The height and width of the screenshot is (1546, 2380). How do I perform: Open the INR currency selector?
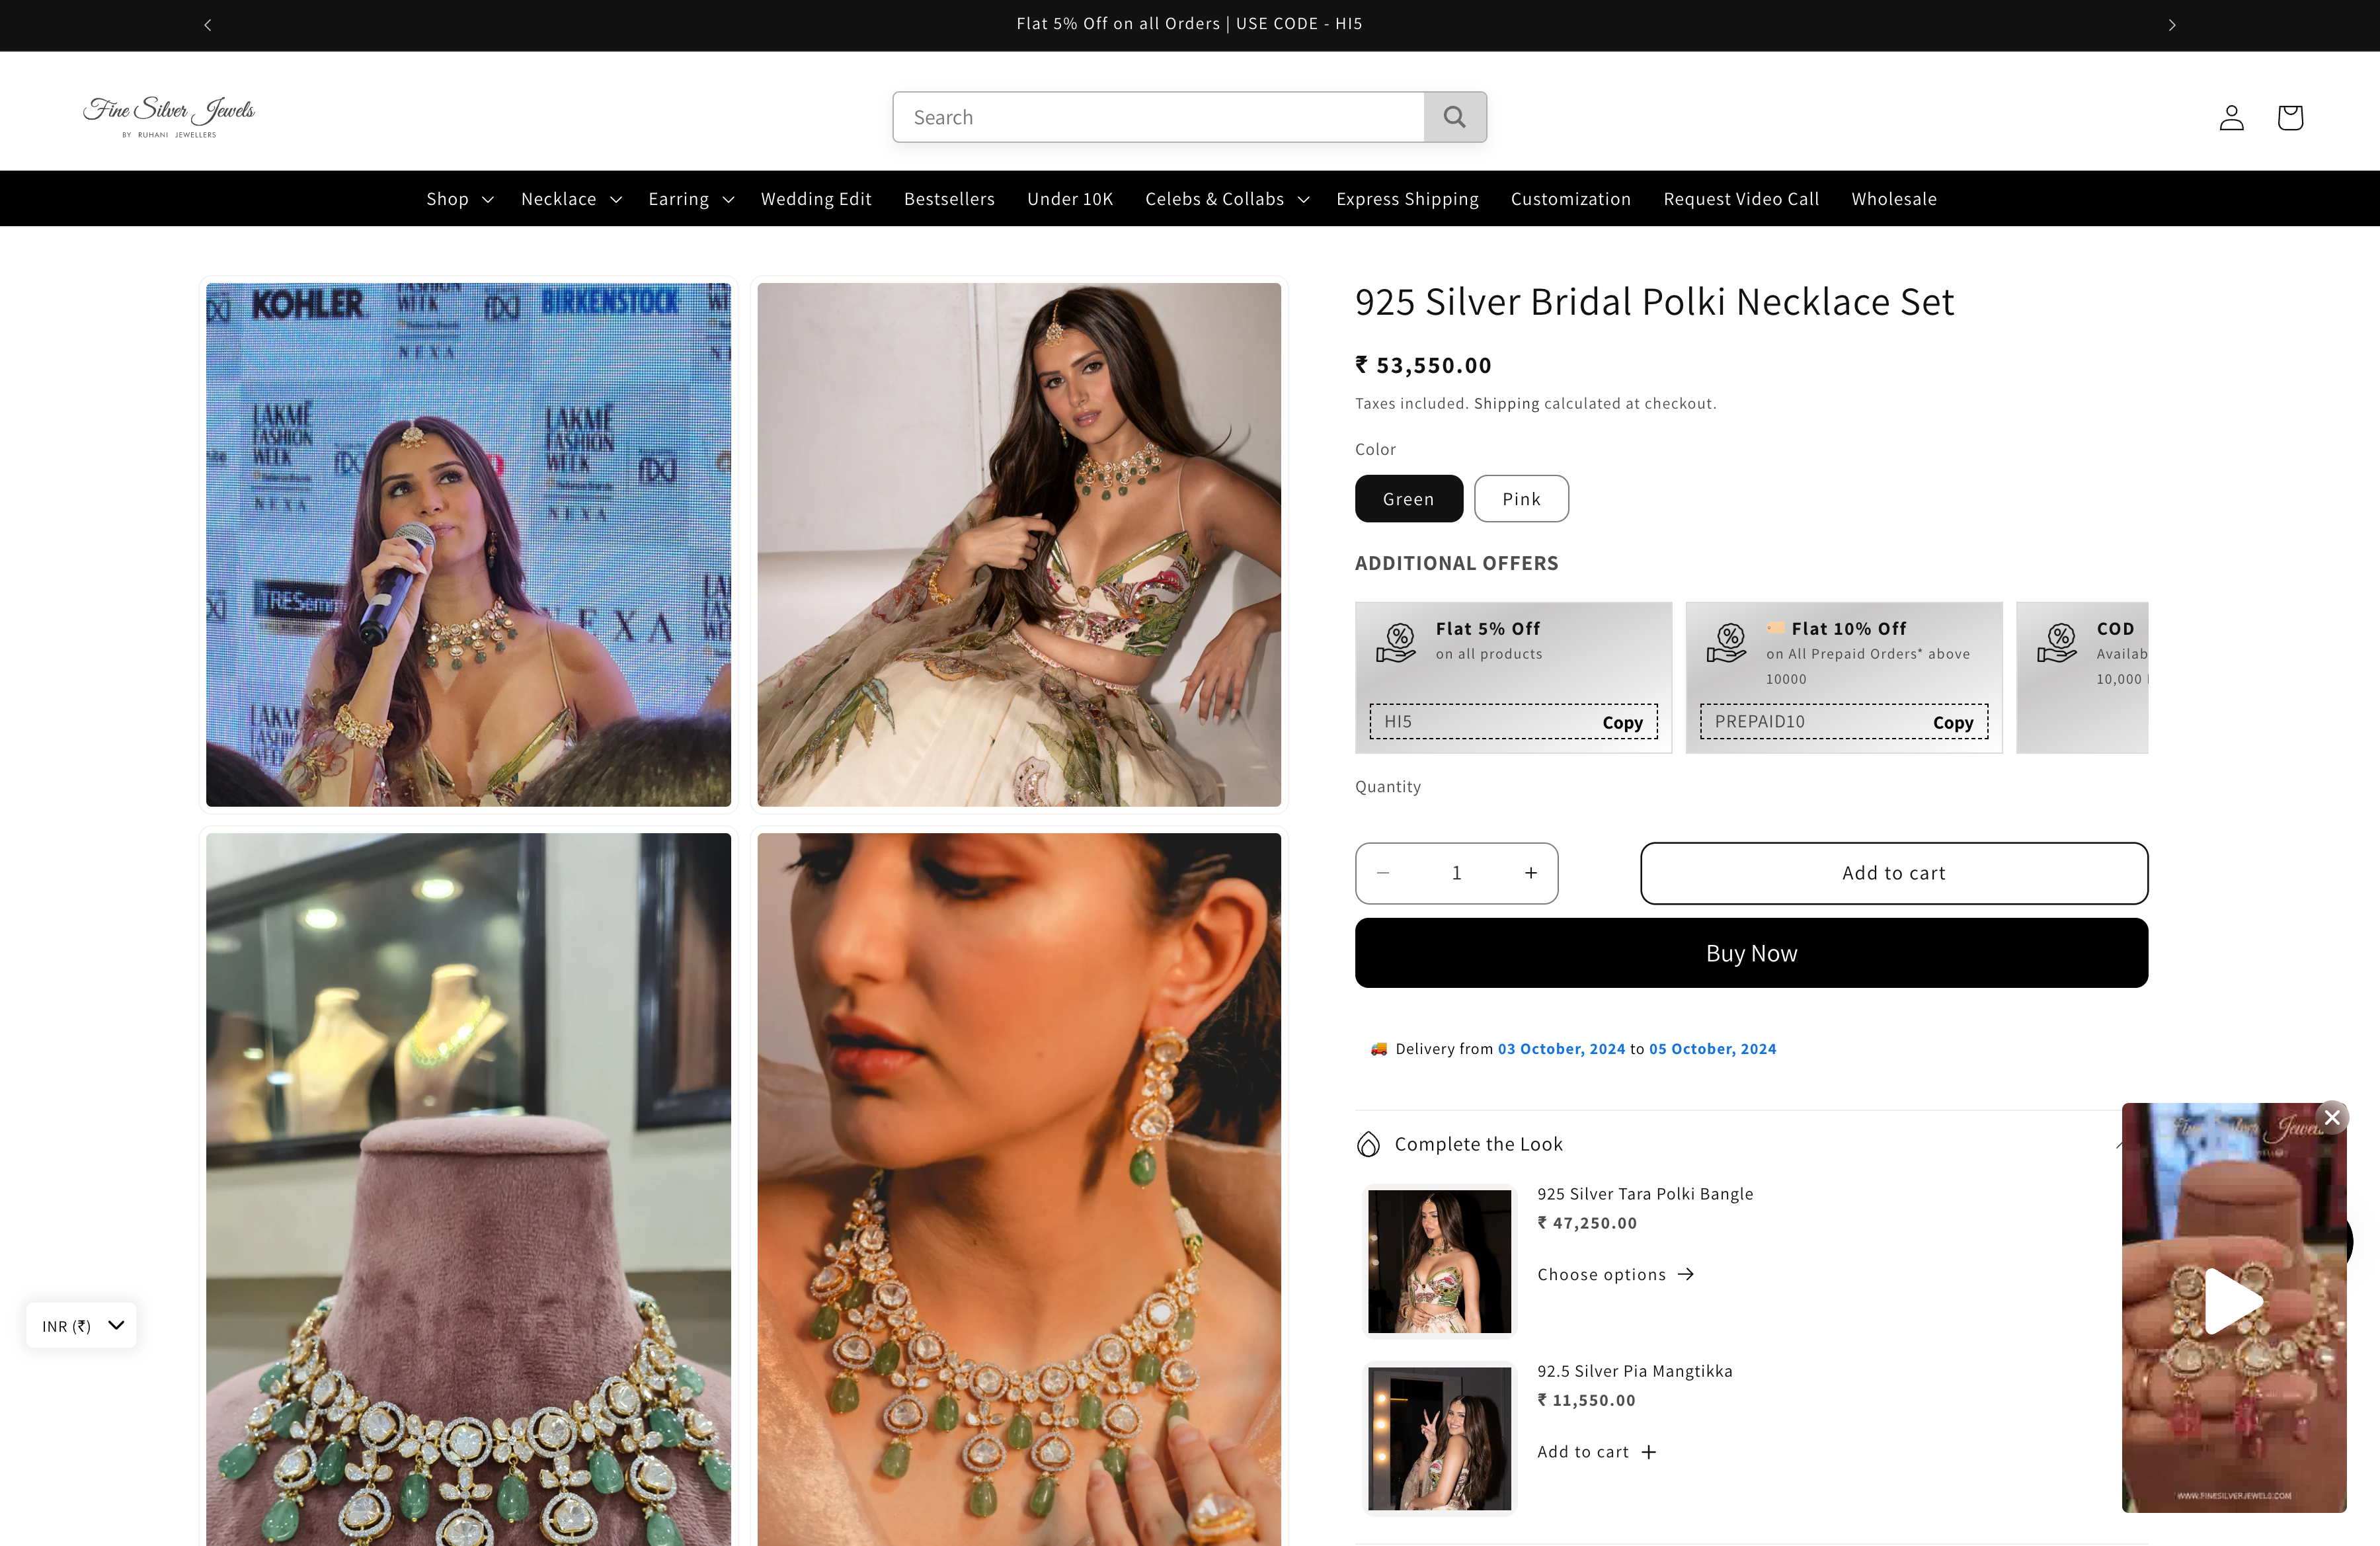pyautogui.click(x=80, y=1325)
